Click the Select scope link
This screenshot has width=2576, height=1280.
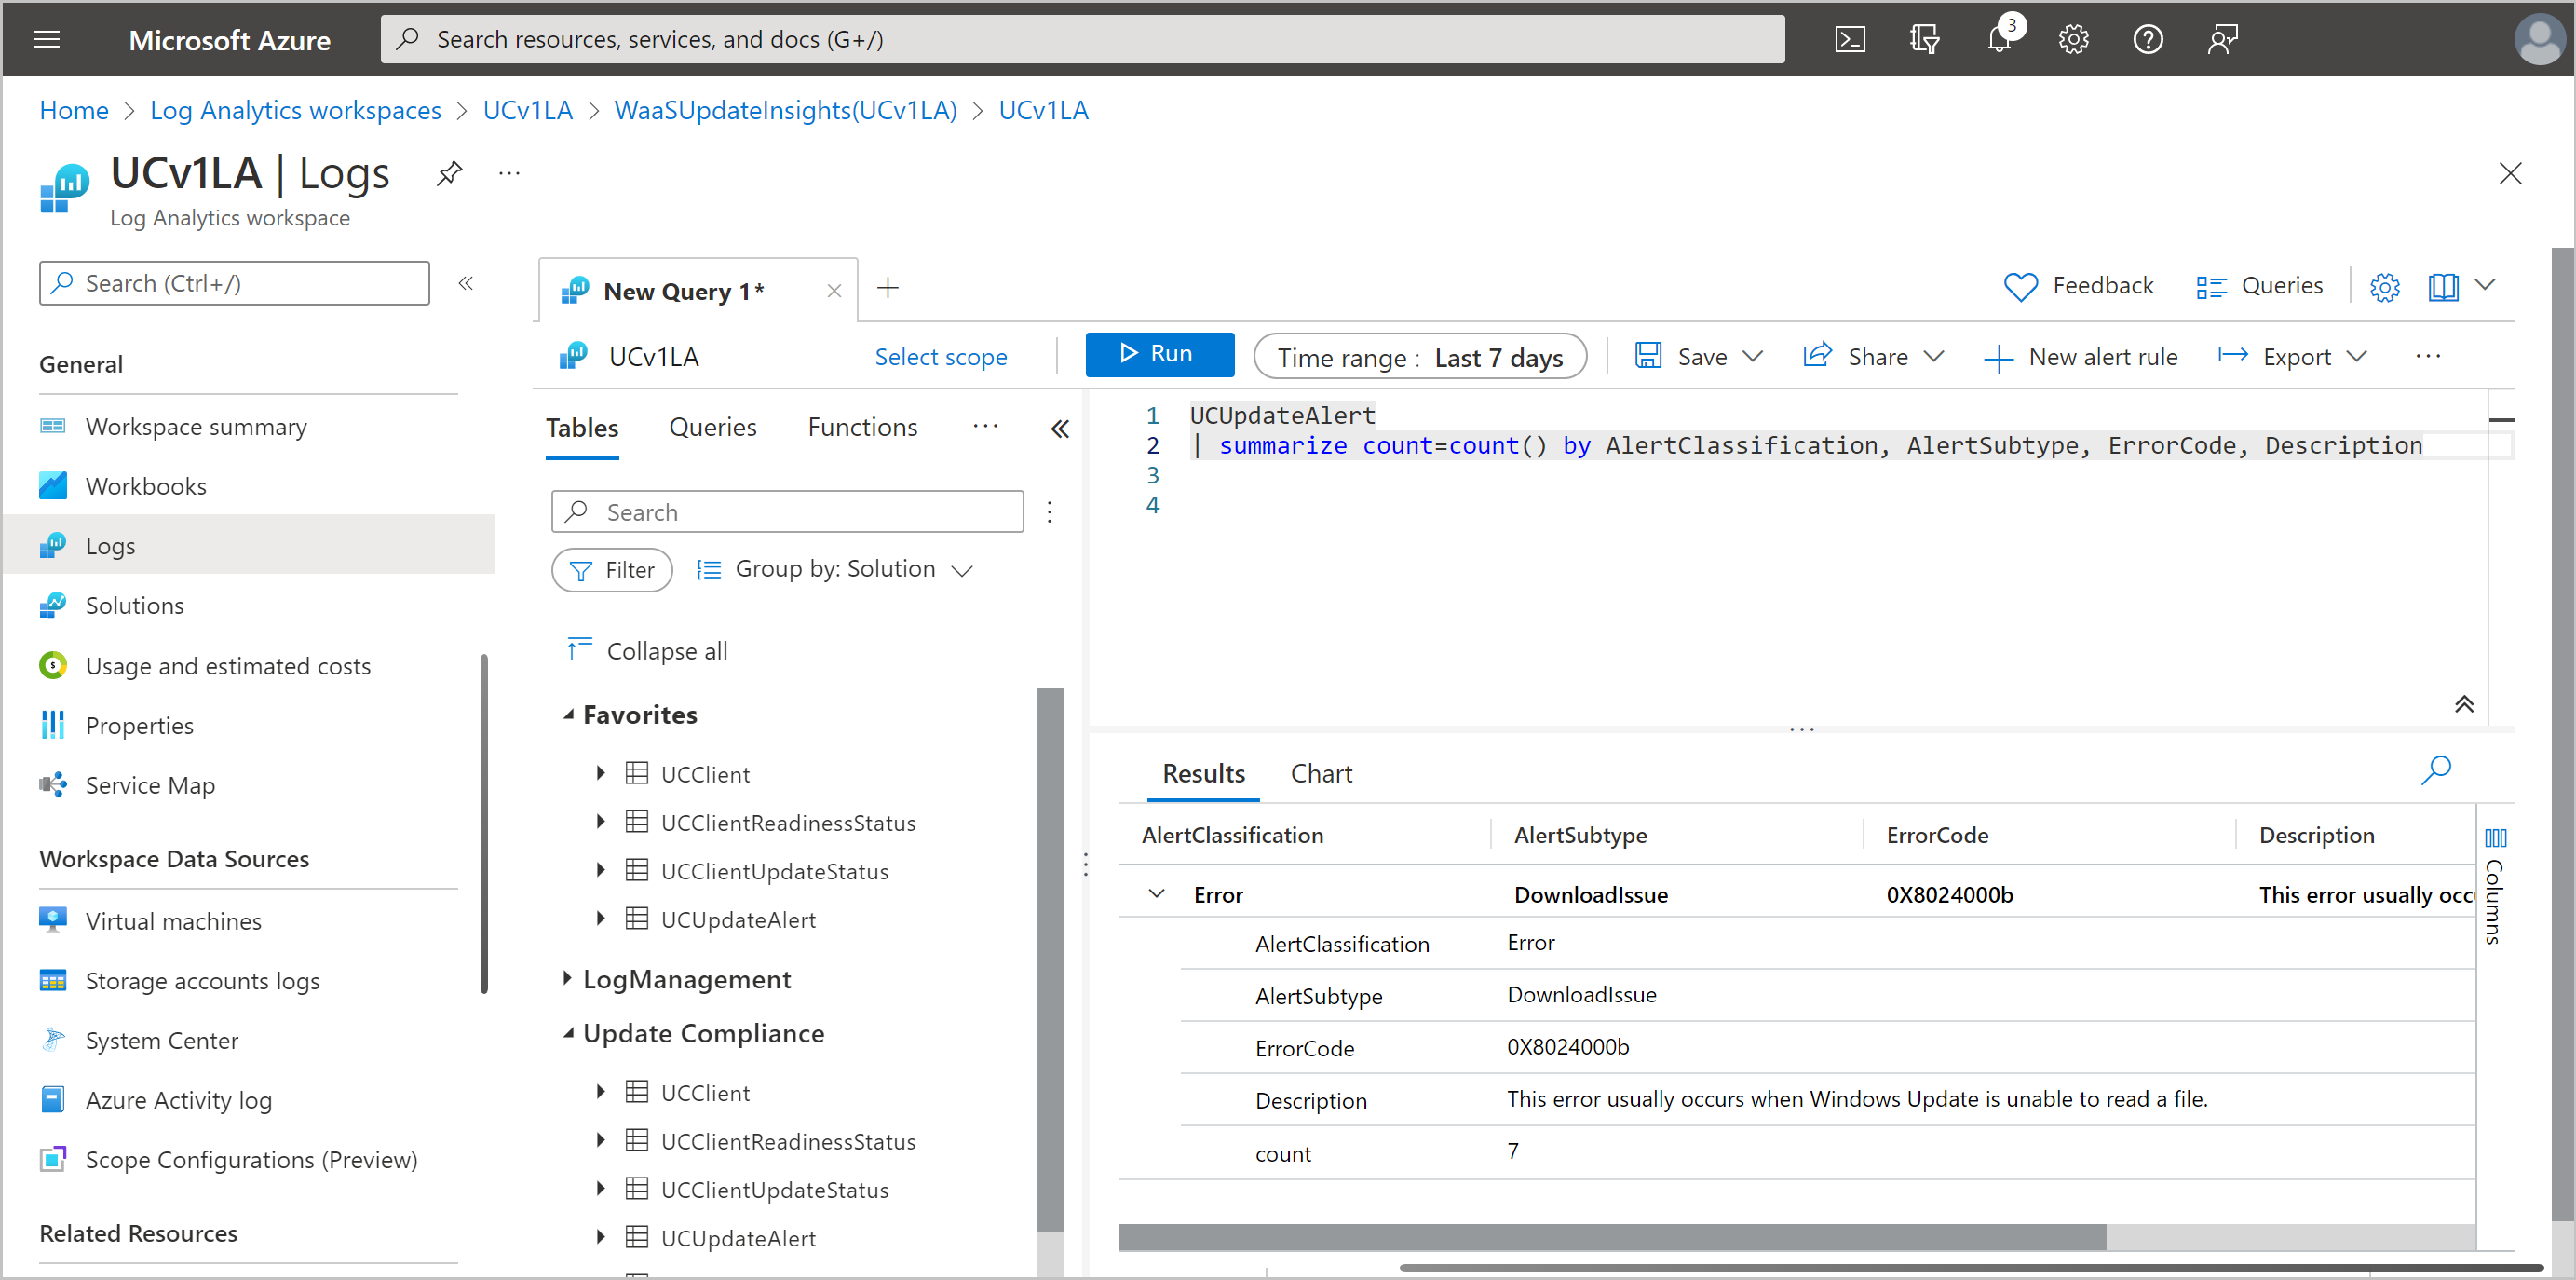click(x=940, y=357)
